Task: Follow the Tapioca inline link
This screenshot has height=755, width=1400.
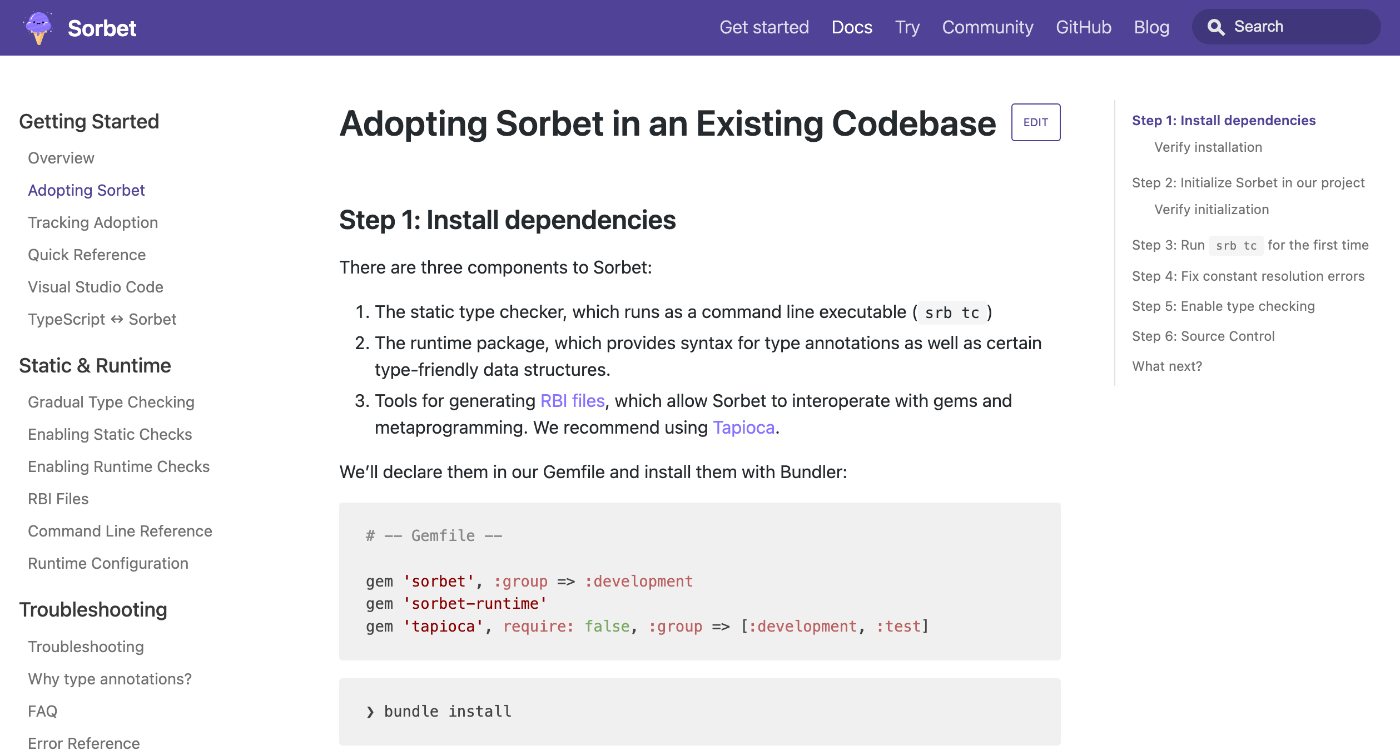Action: coord(744,428)
